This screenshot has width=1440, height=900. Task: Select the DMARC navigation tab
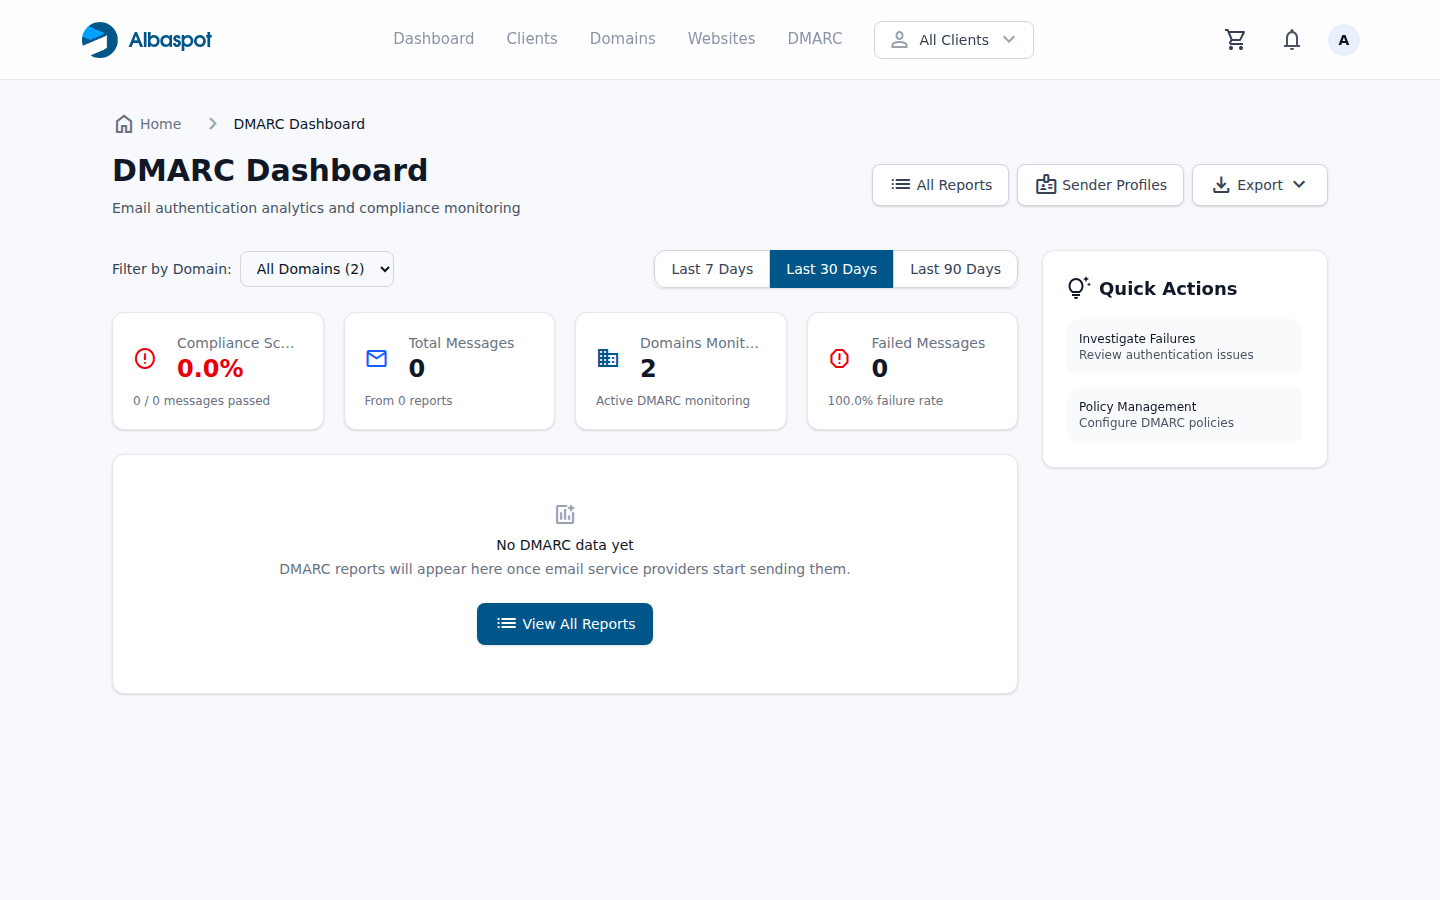click(814, 38)
